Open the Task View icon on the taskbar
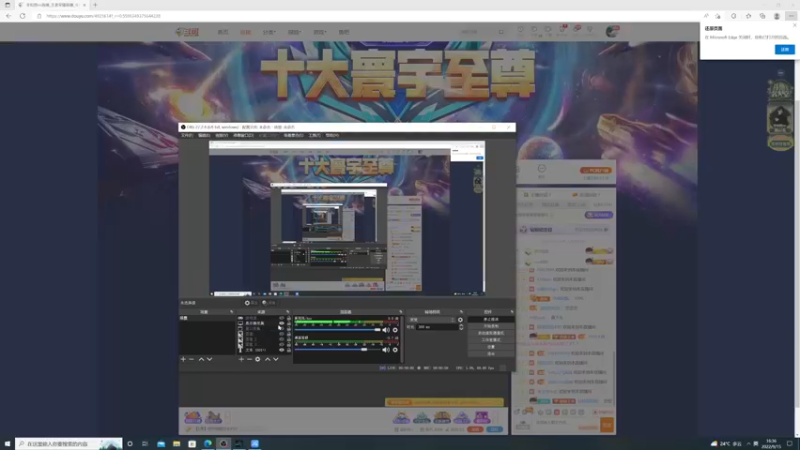This screenshot has height=450, width=800. tap(145, 444)
